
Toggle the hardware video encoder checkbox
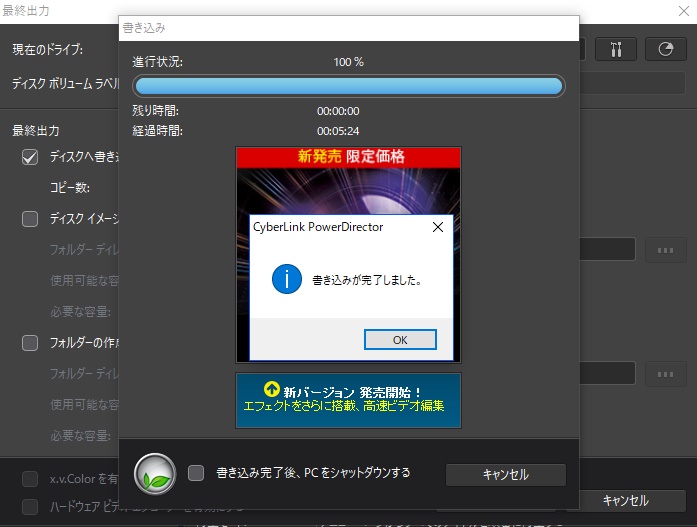coord(30,507)
